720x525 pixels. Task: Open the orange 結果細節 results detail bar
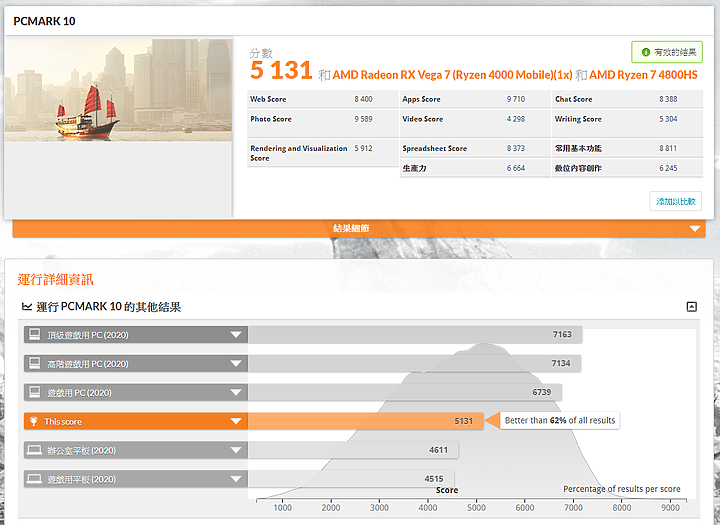coord(359,228)
